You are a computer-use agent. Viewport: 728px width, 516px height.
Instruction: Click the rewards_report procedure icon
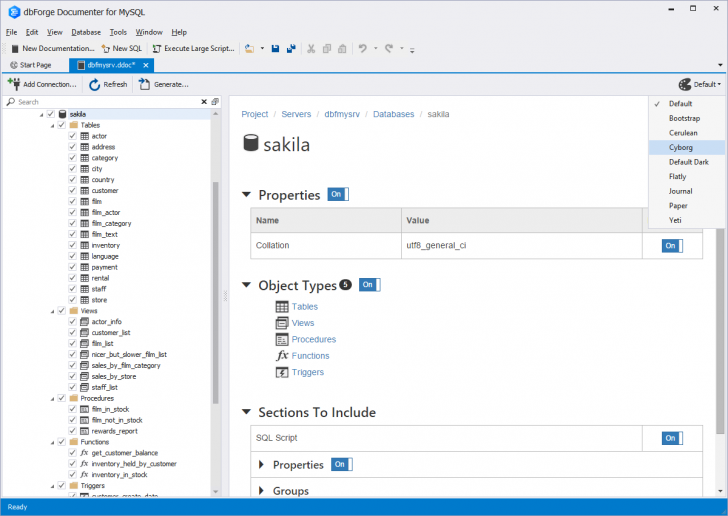pos(84,431)
